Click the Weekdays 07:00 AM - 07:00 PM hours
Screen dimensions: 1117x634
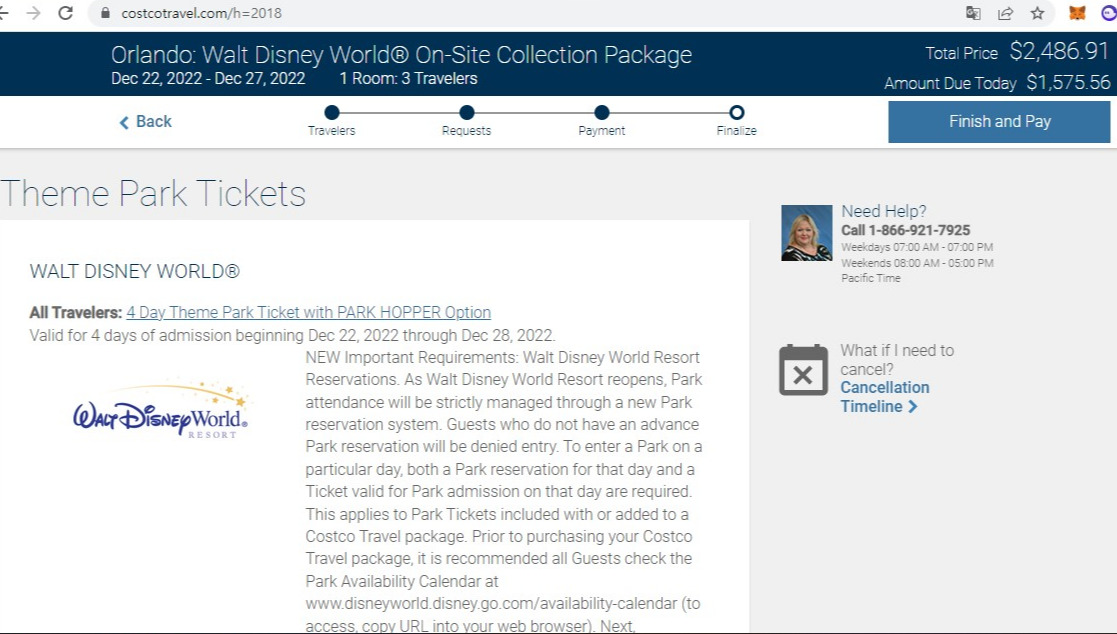coord(917,247)
